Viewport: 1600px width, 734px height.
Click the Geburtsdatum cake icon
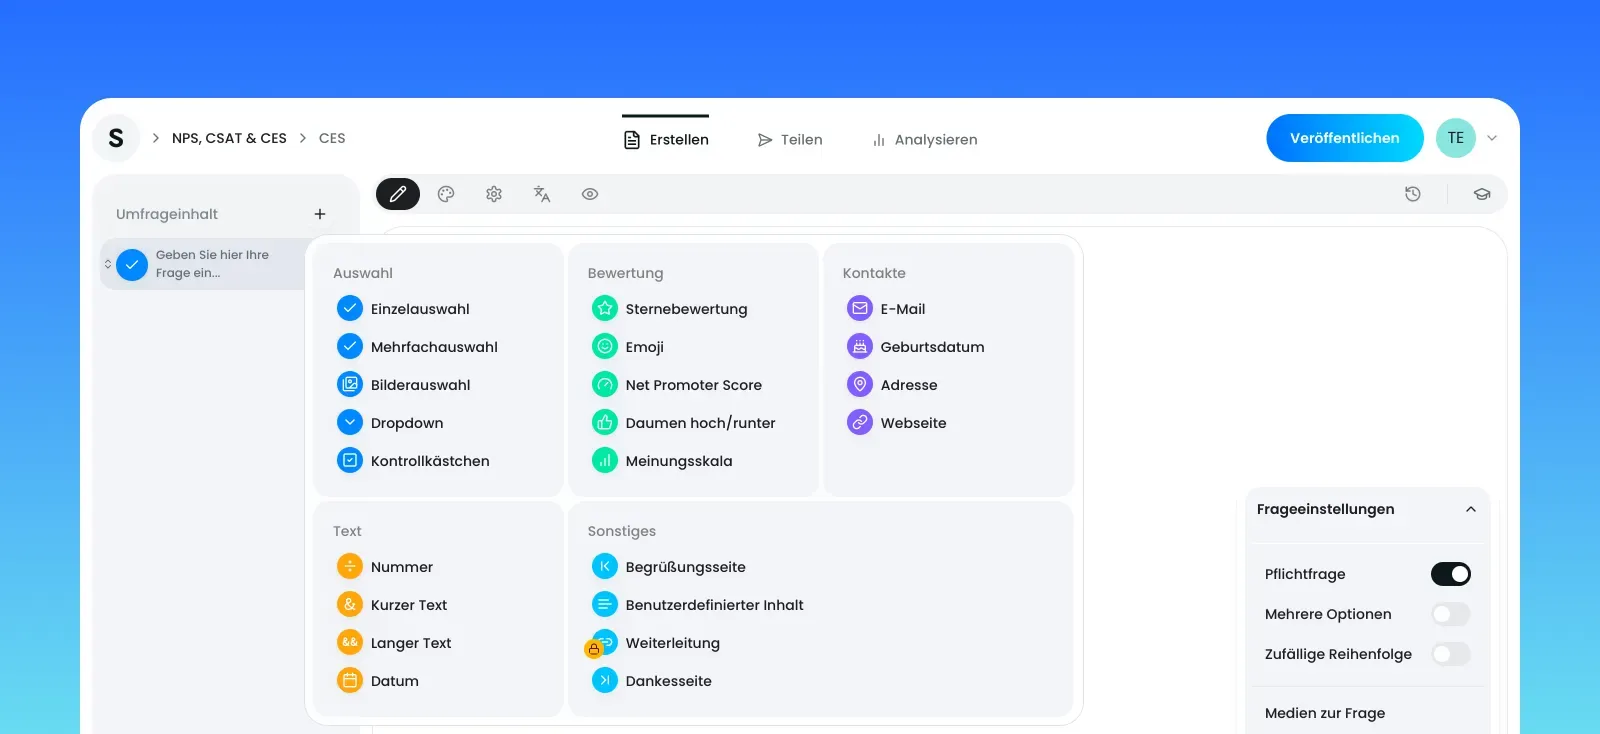pyautogui.click(x=860, y=346)
